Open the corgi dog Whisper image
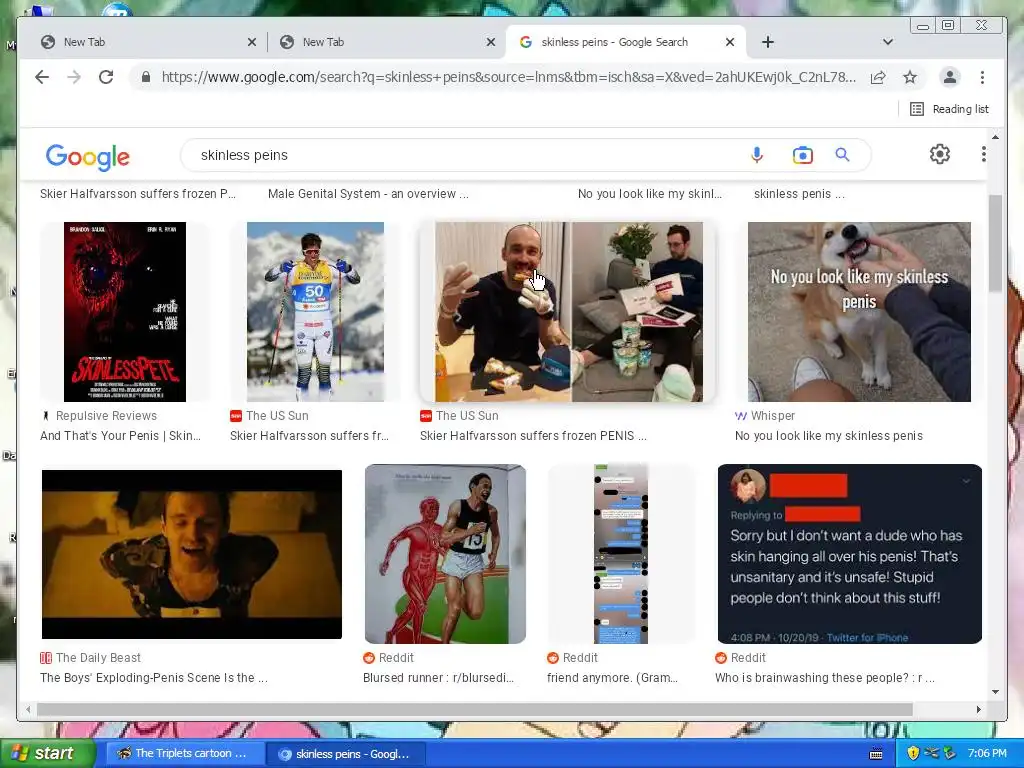The height and width of the screenshot is (768, 1024). click(x=859, y=312)
